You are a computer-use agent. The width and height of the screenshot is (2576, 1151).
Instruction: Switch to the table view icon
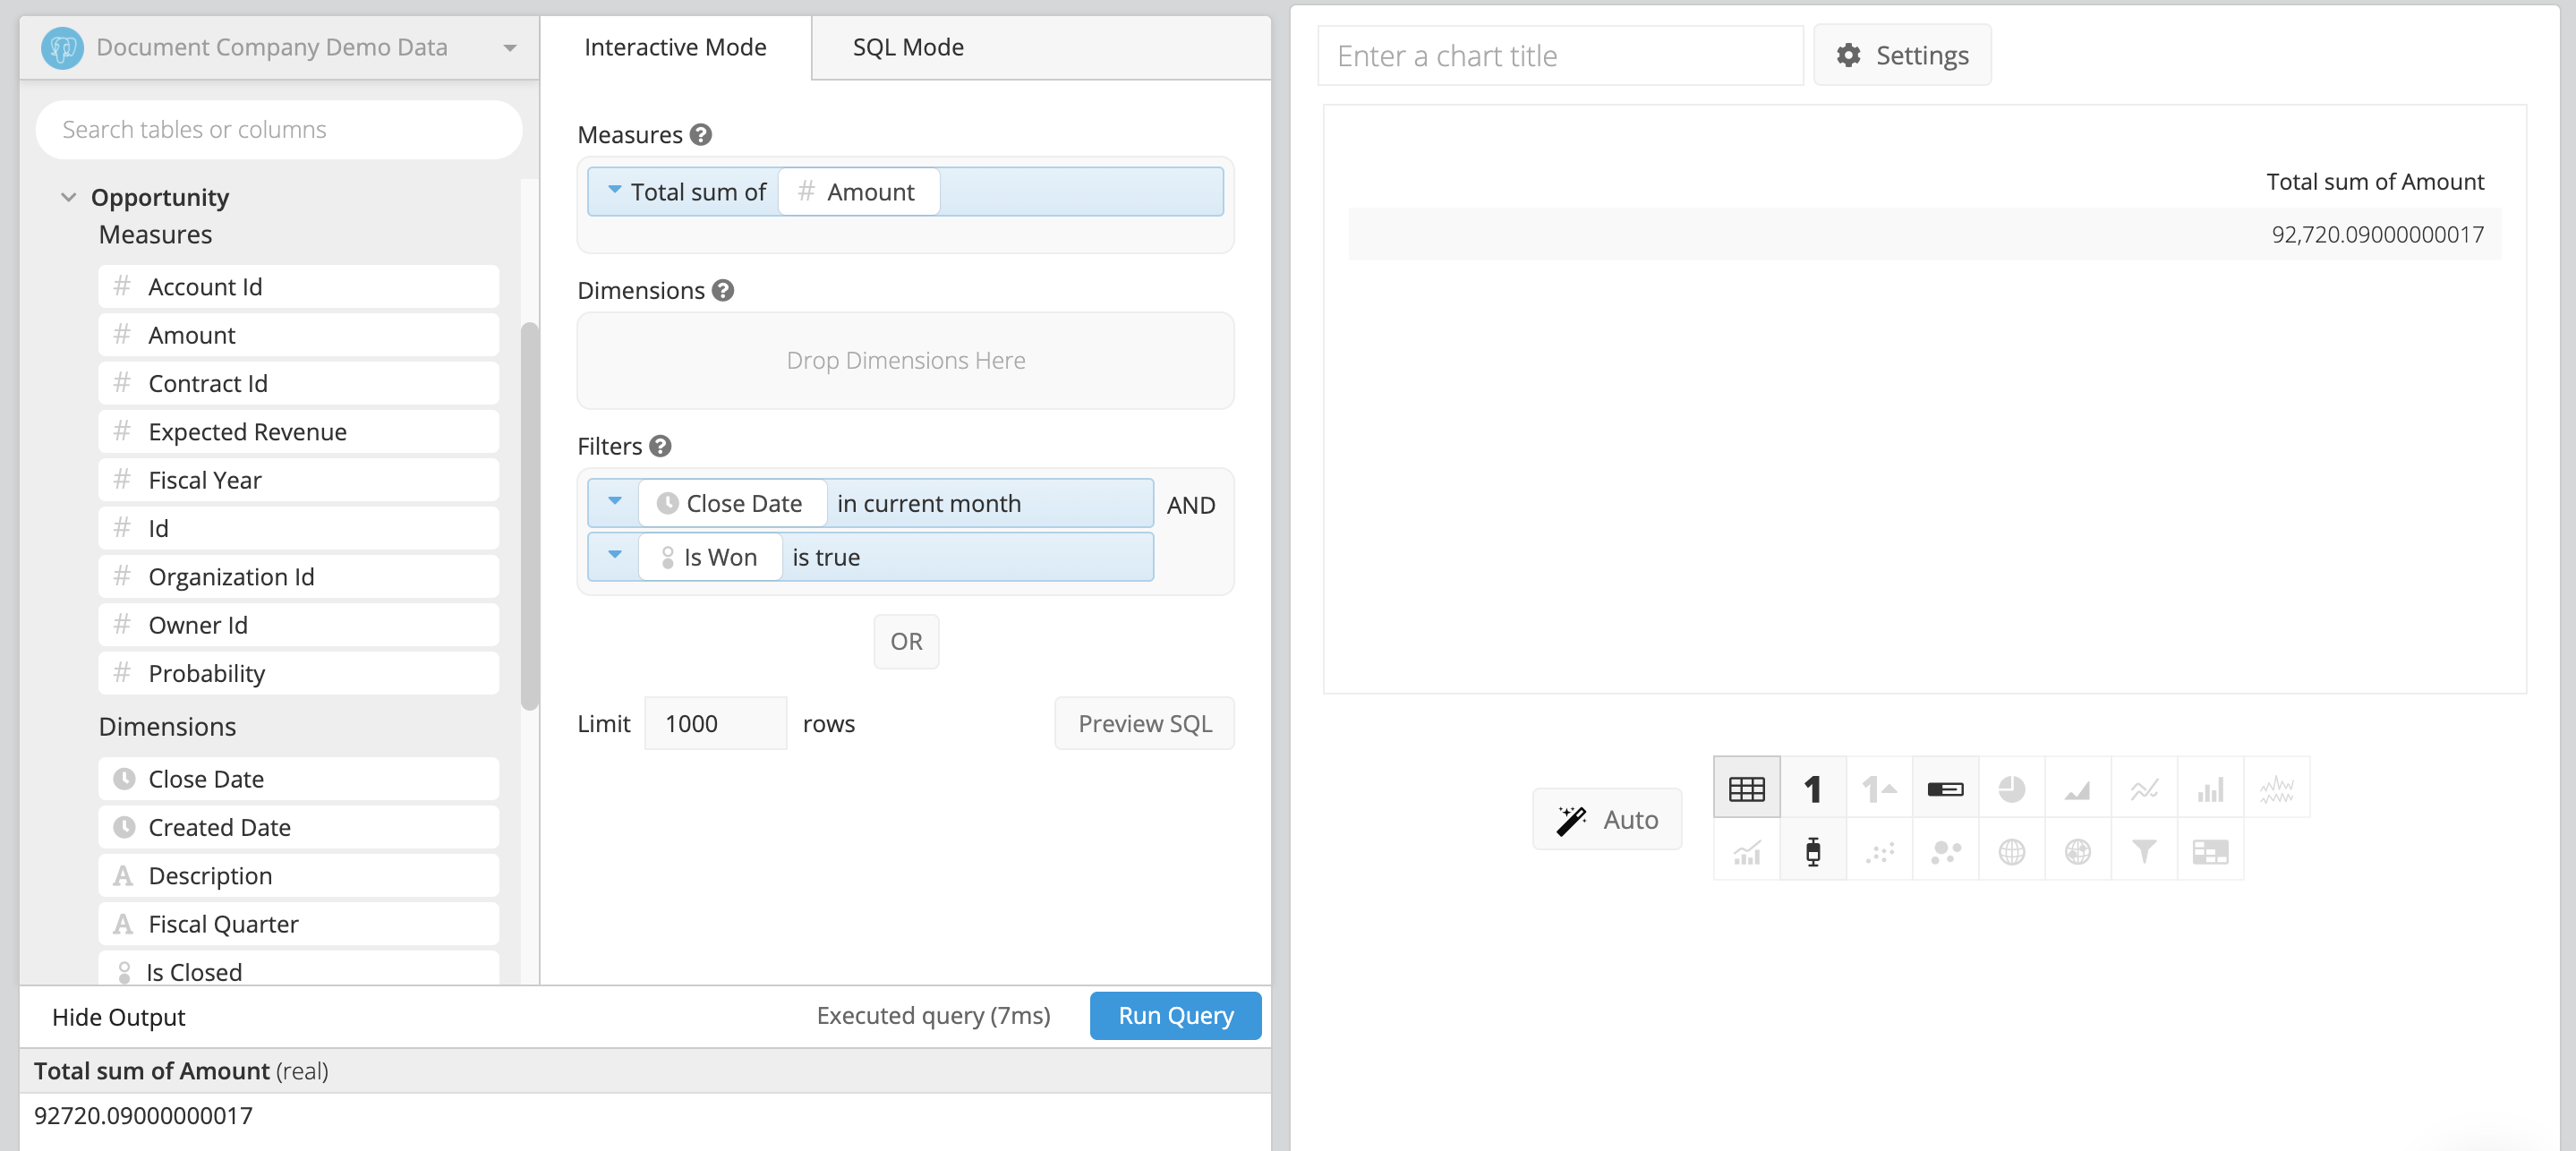point(1744,789)
